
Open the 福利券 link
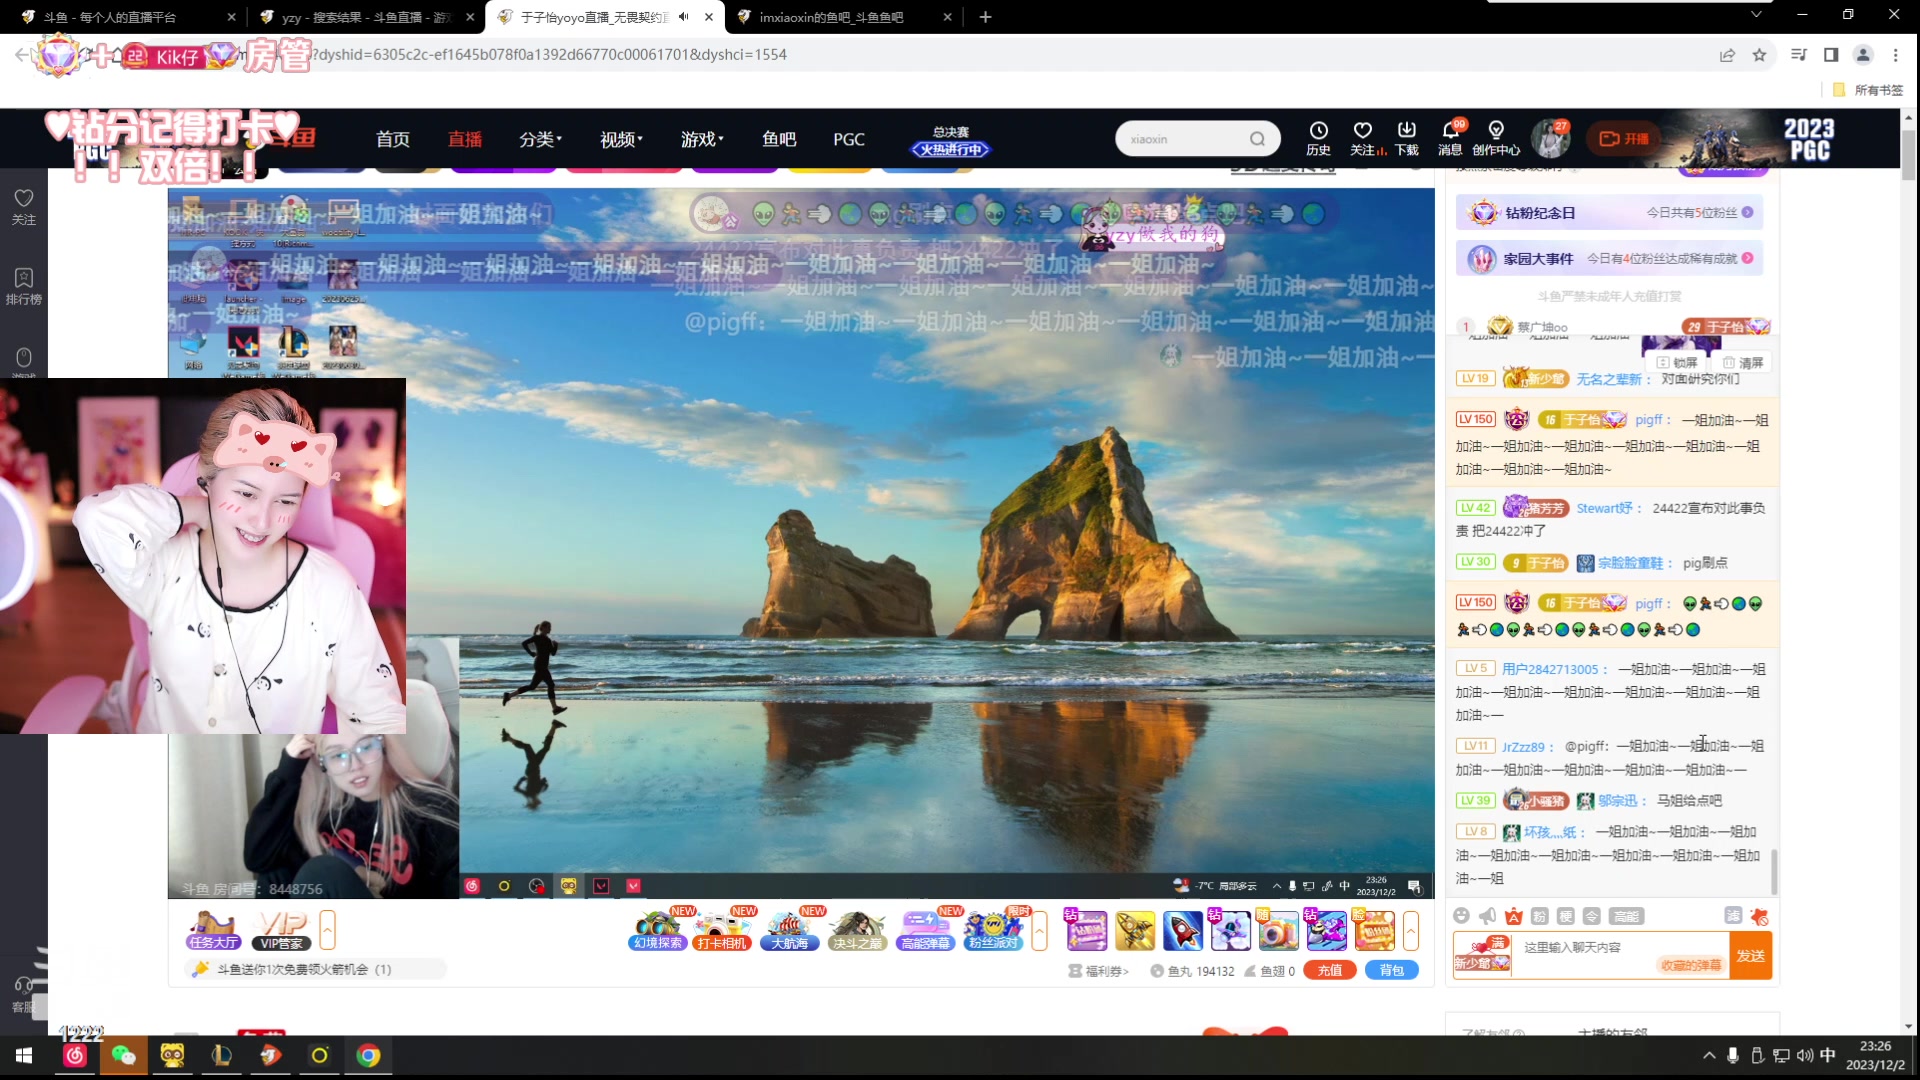[x=1098, y=971]
